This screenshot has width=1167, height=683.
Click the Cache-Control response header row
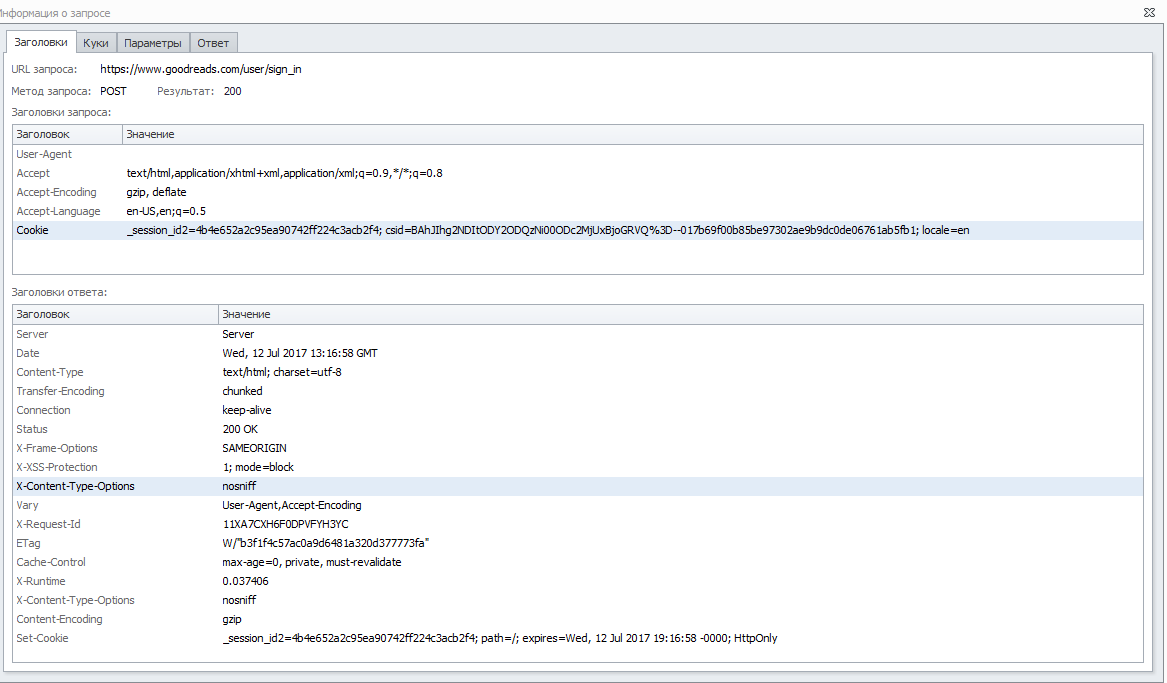click(51, 562)
